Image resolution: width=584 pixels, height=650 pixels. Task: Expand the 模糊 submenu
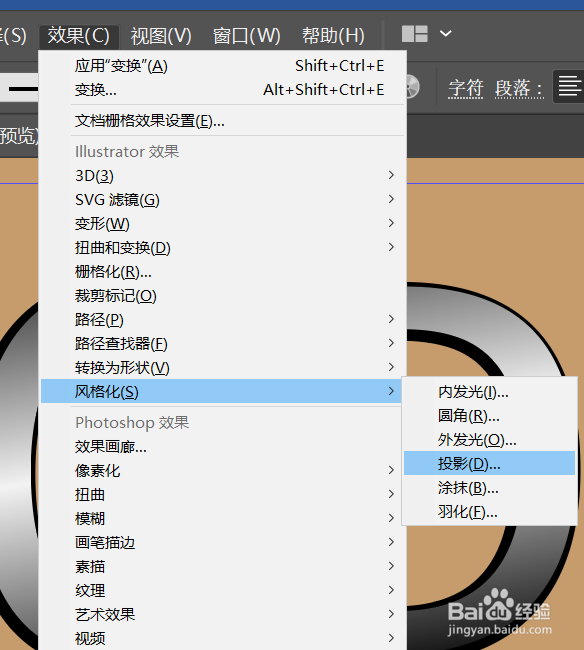223,519
